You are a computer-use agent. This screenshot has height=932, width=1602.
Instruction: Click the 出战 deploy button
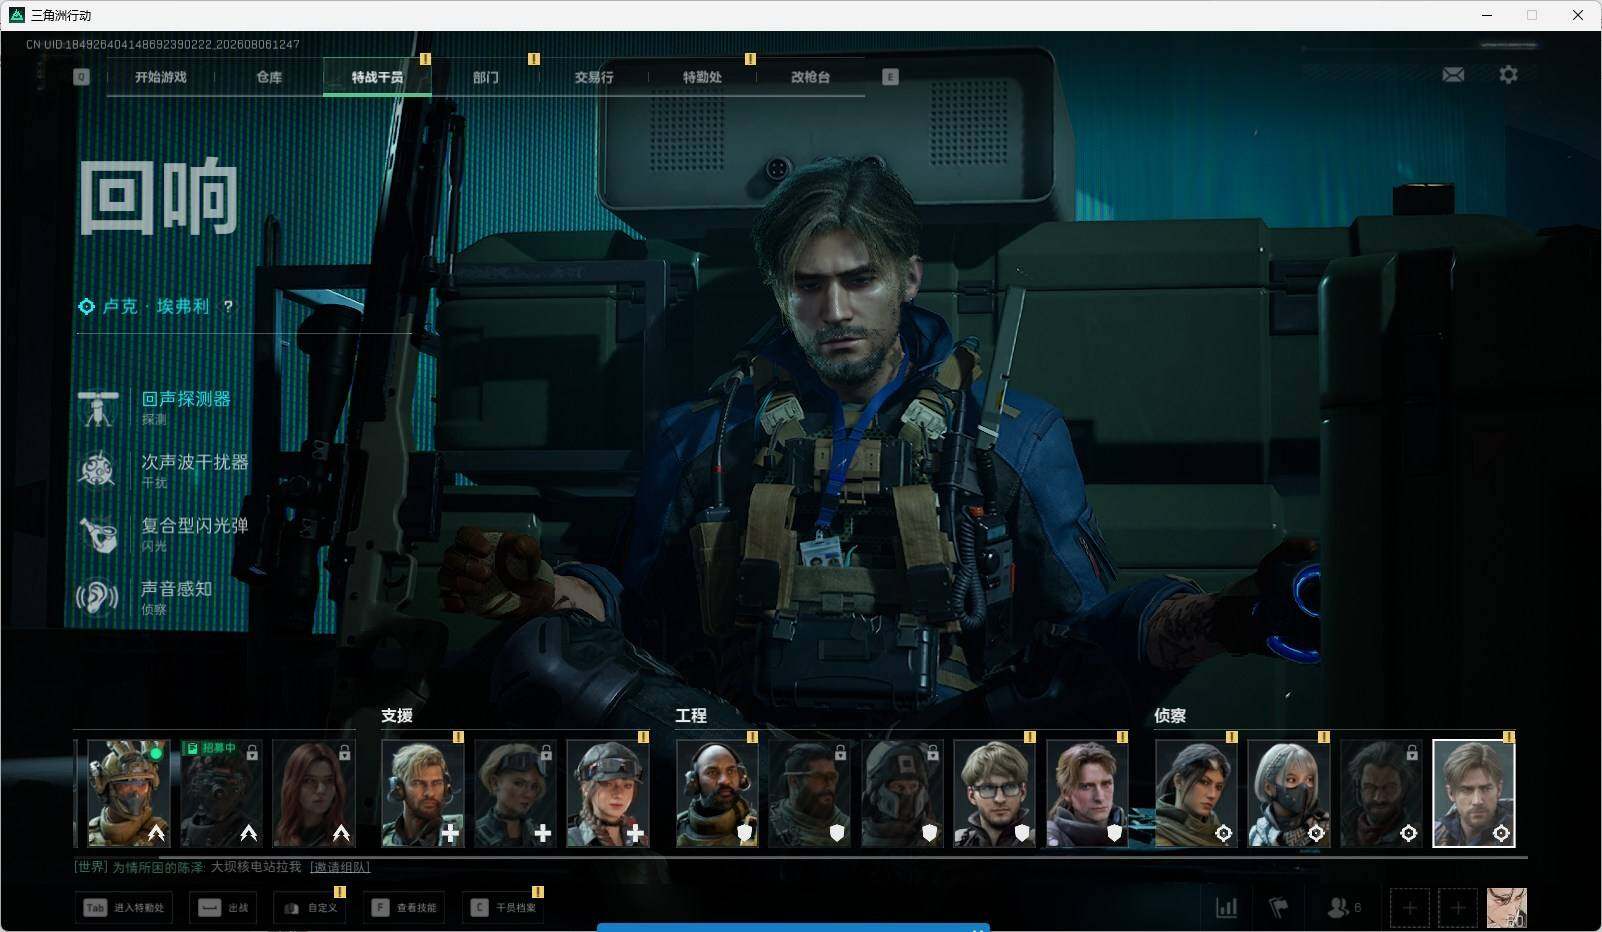click(x=223, y=908)
